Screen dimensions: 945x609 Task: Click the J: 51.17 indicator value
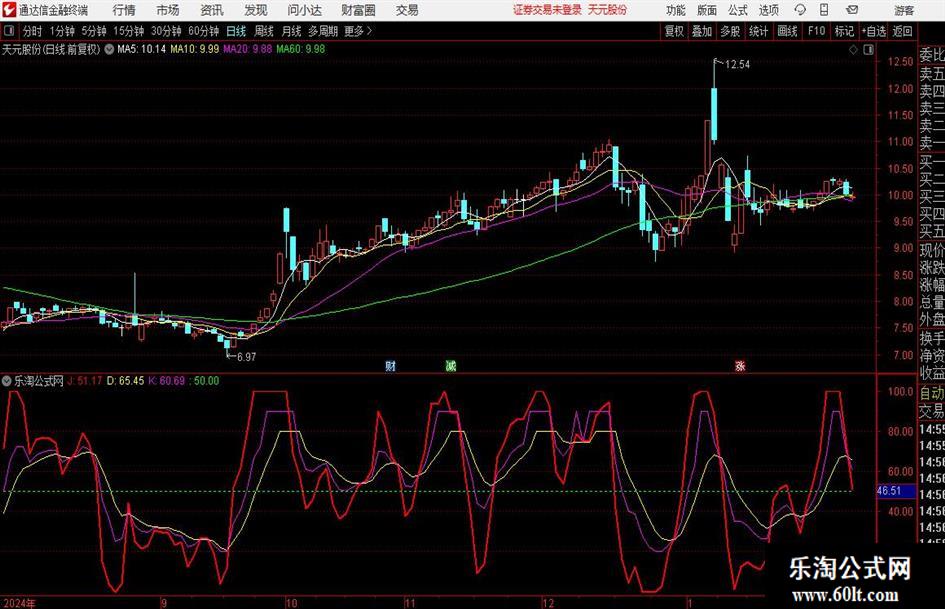pyautogui.click(x=84, y=381)
